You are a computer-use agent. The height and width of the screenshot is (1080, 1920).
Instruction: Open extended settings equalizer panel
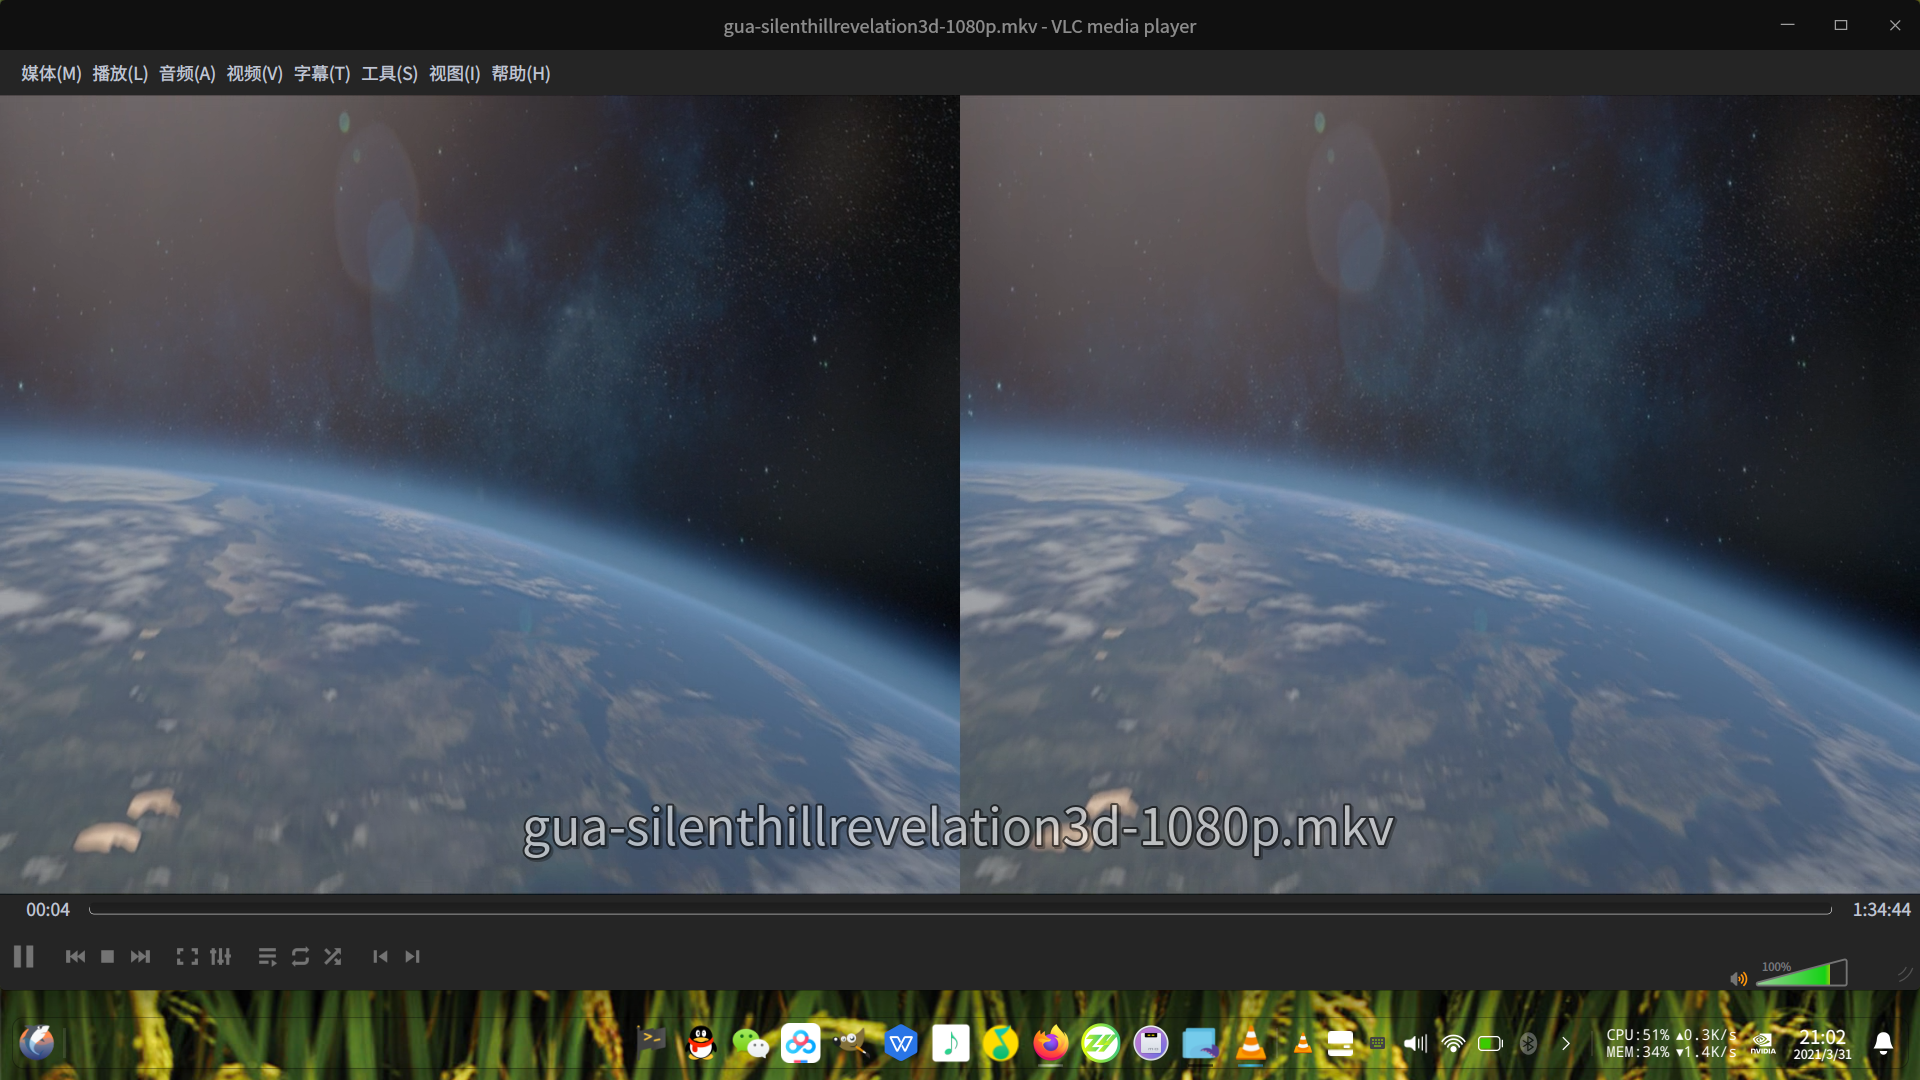pyautogui.click(x=221, y=957)
